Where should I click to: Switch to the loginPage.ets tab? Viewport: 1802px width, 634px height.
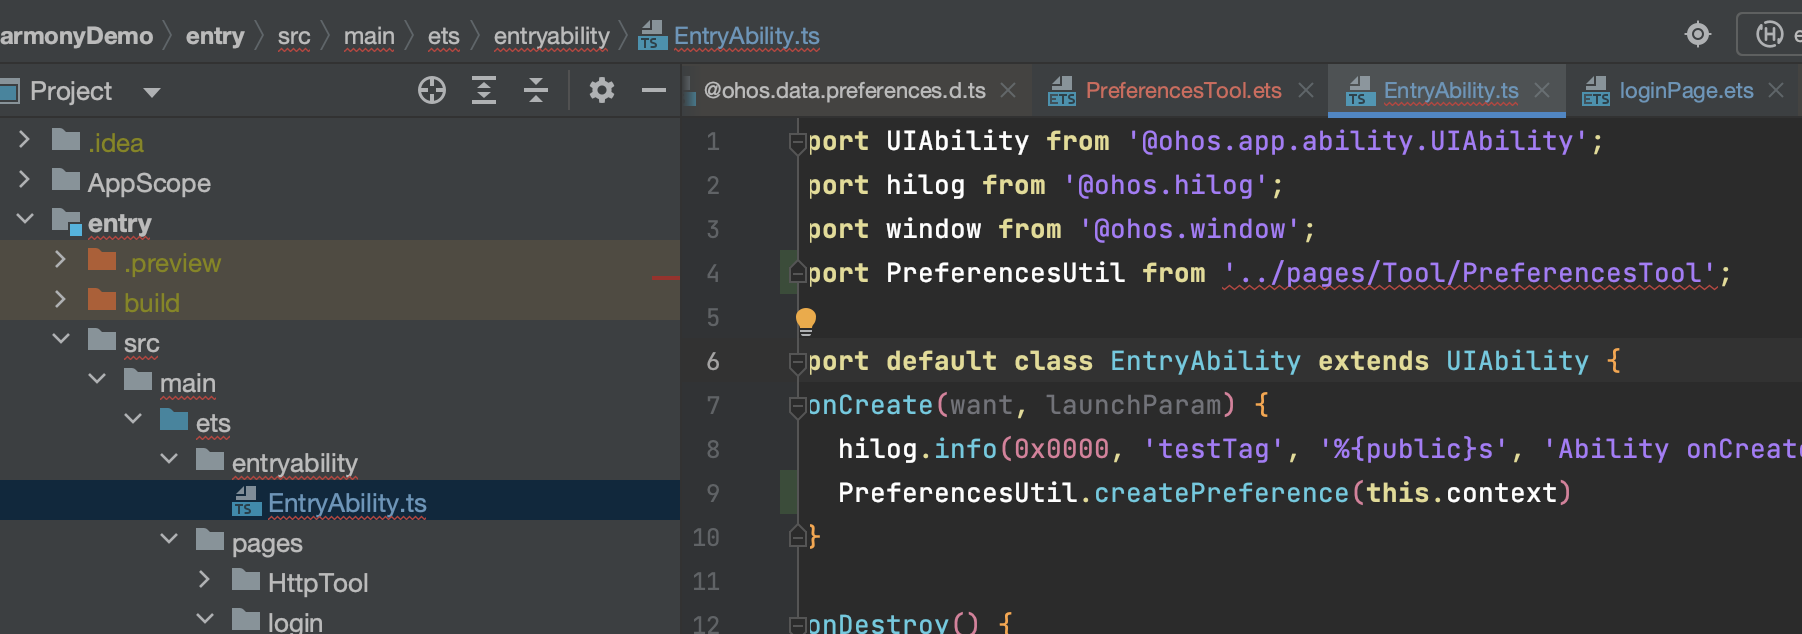click(1685, 91)
